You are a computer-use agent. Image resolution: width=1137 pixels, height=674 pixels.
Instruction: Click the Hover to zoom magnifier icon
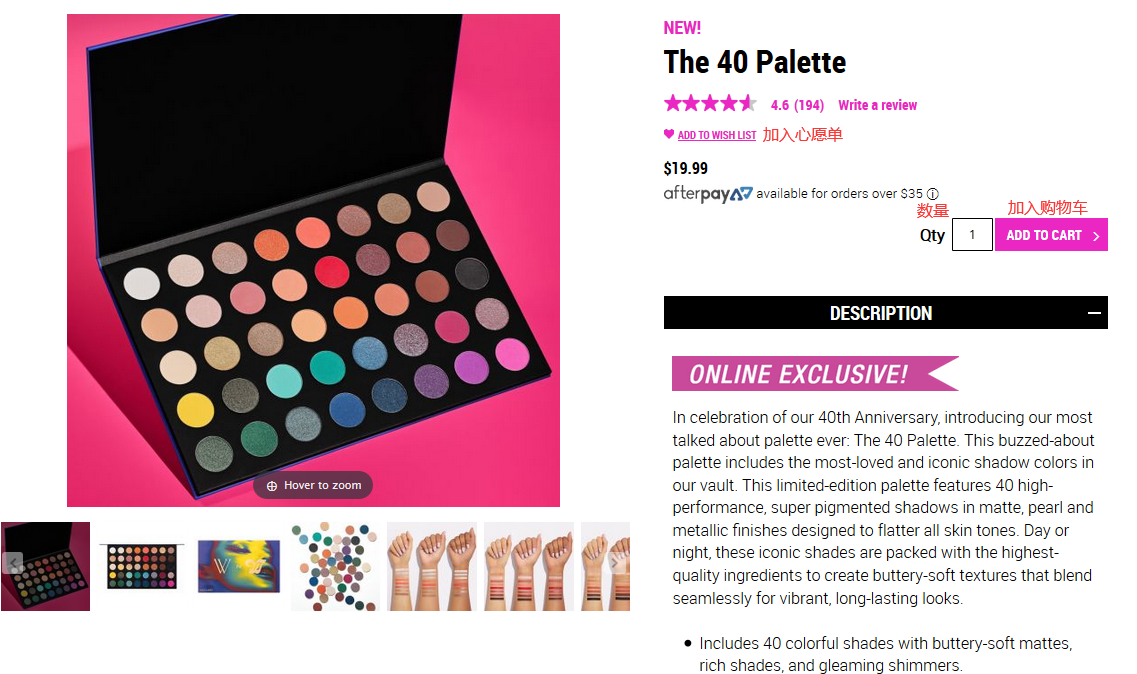(272, 486)
